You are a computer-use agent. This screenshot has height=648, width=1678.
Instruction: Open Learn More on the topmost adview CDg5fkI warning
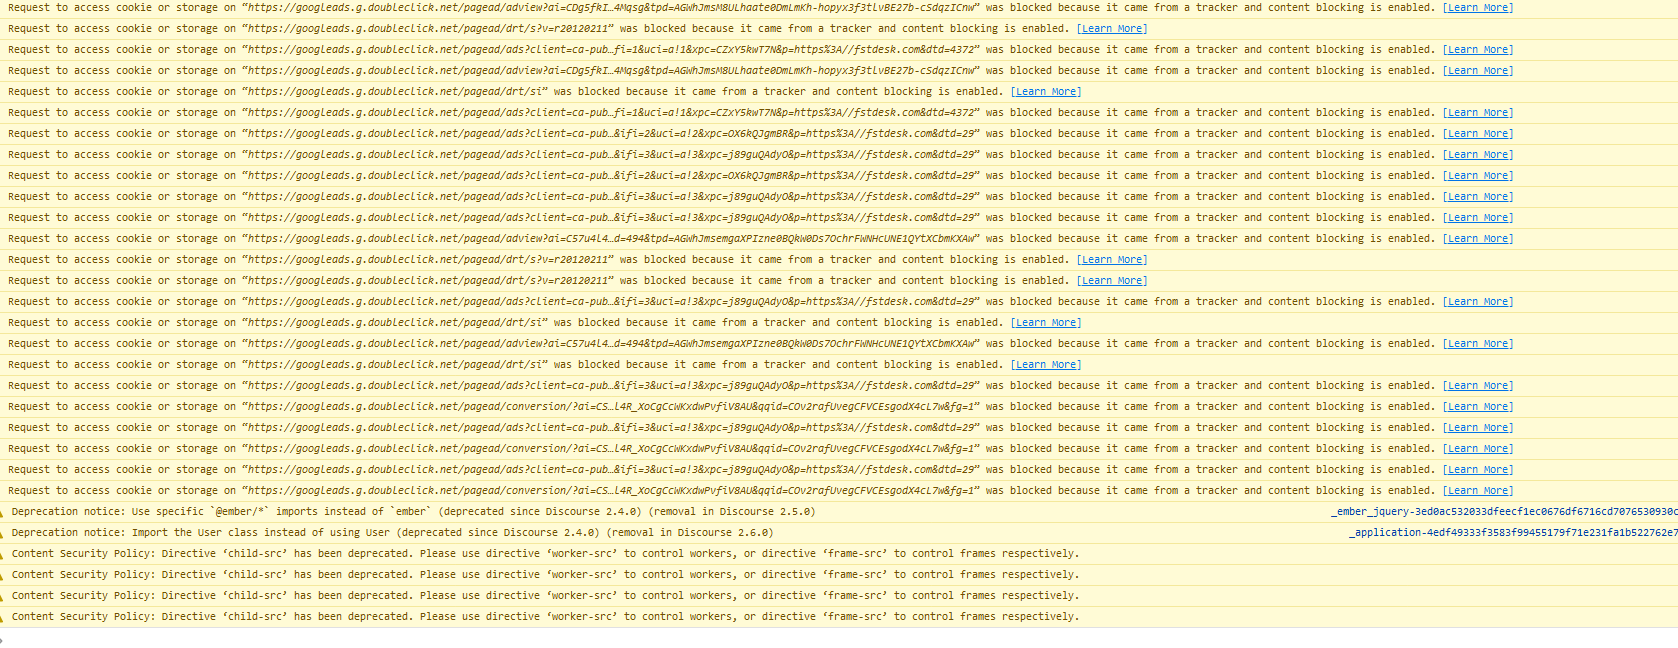(x=1477, y=7)
